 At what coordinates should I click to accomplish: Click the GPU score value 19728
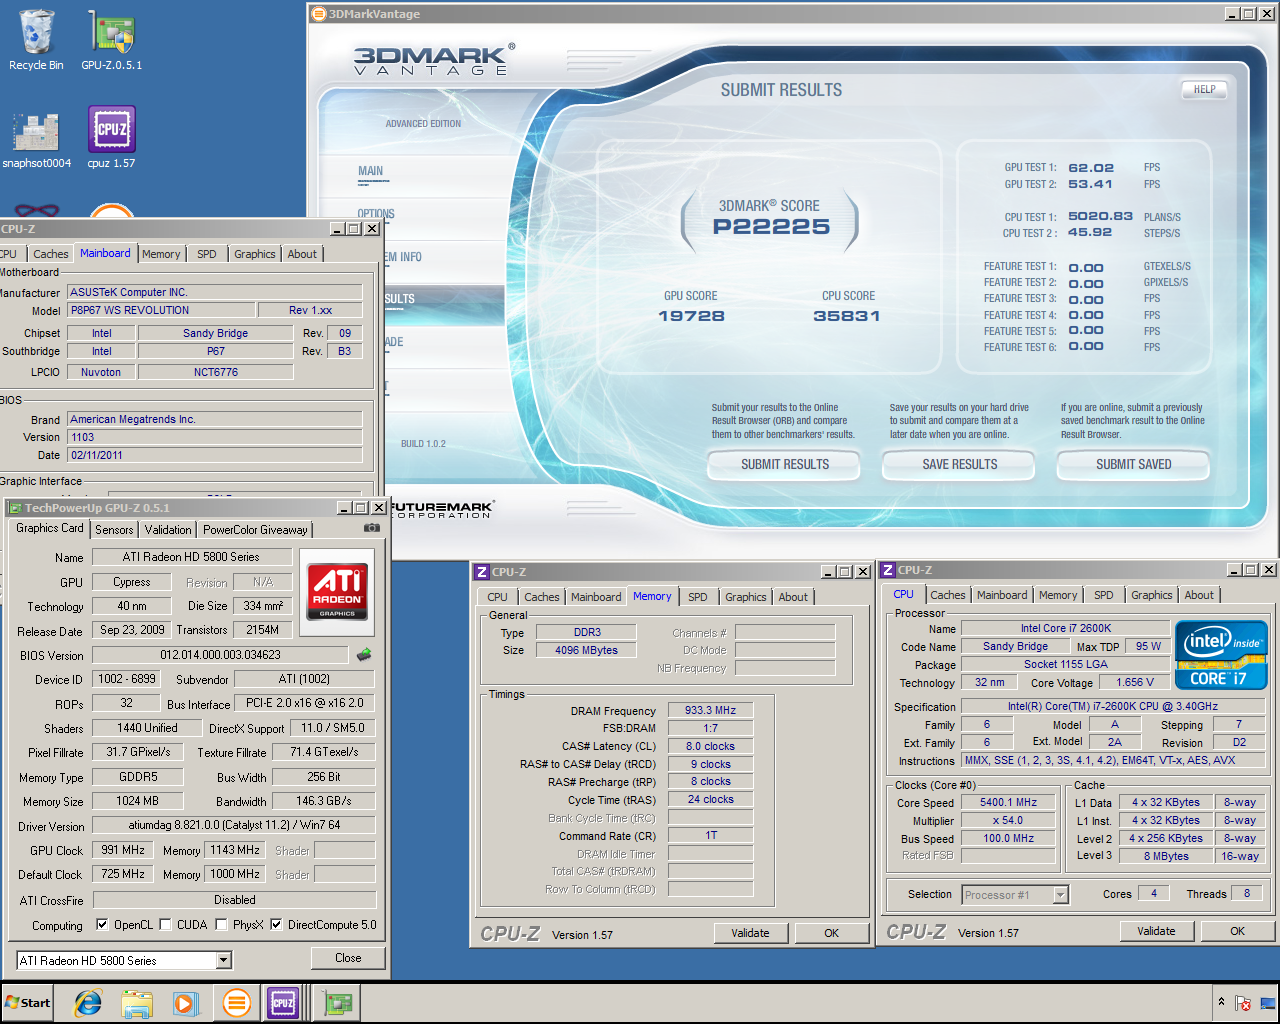691,316
